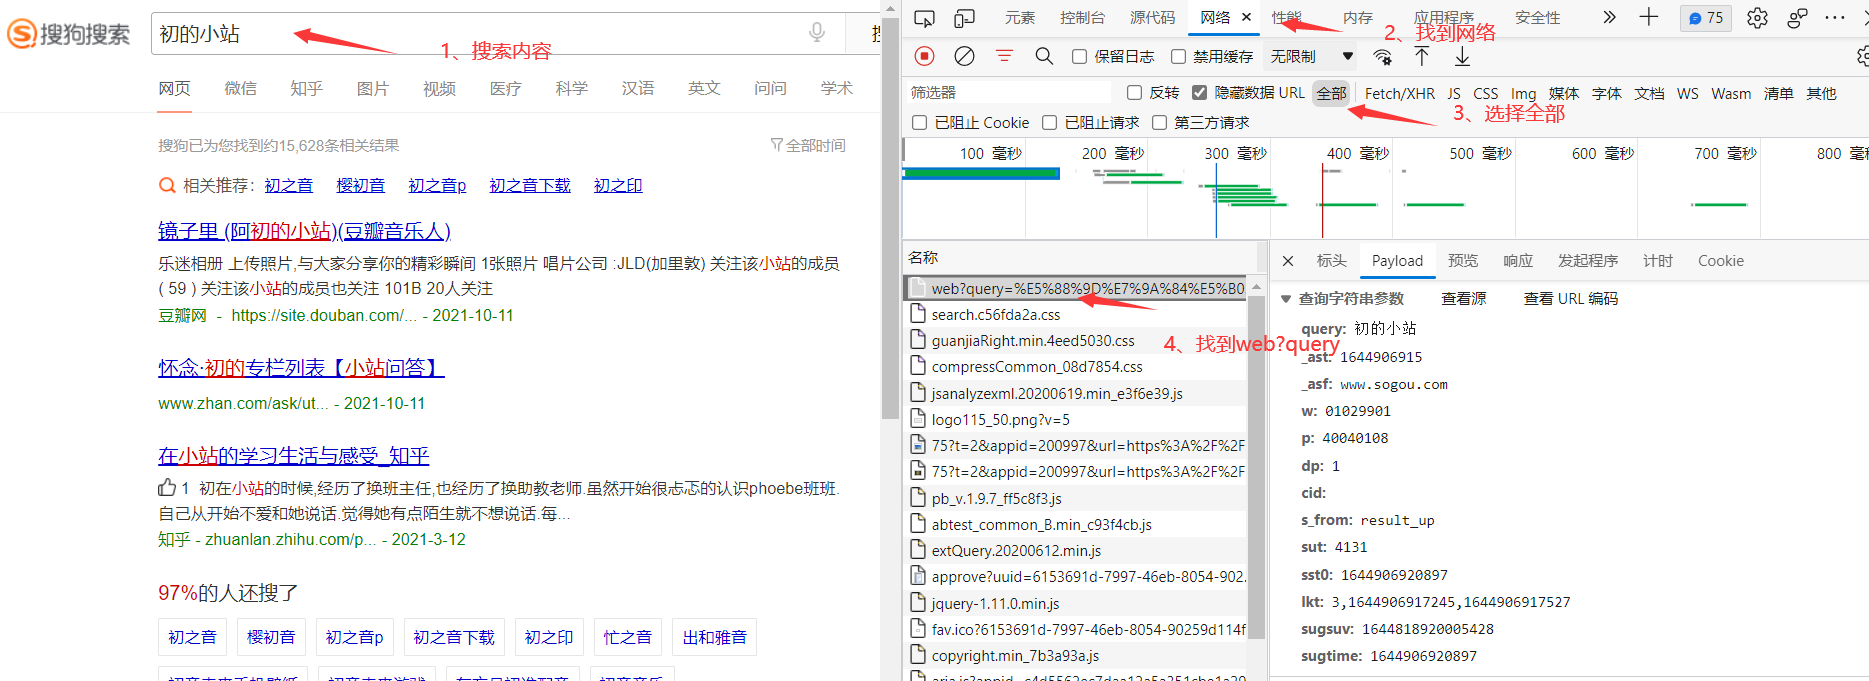This screenshot has width=1869, height=681.
Task: Switch Sogou search to 图片 category
Action: (x=372, y=88)
